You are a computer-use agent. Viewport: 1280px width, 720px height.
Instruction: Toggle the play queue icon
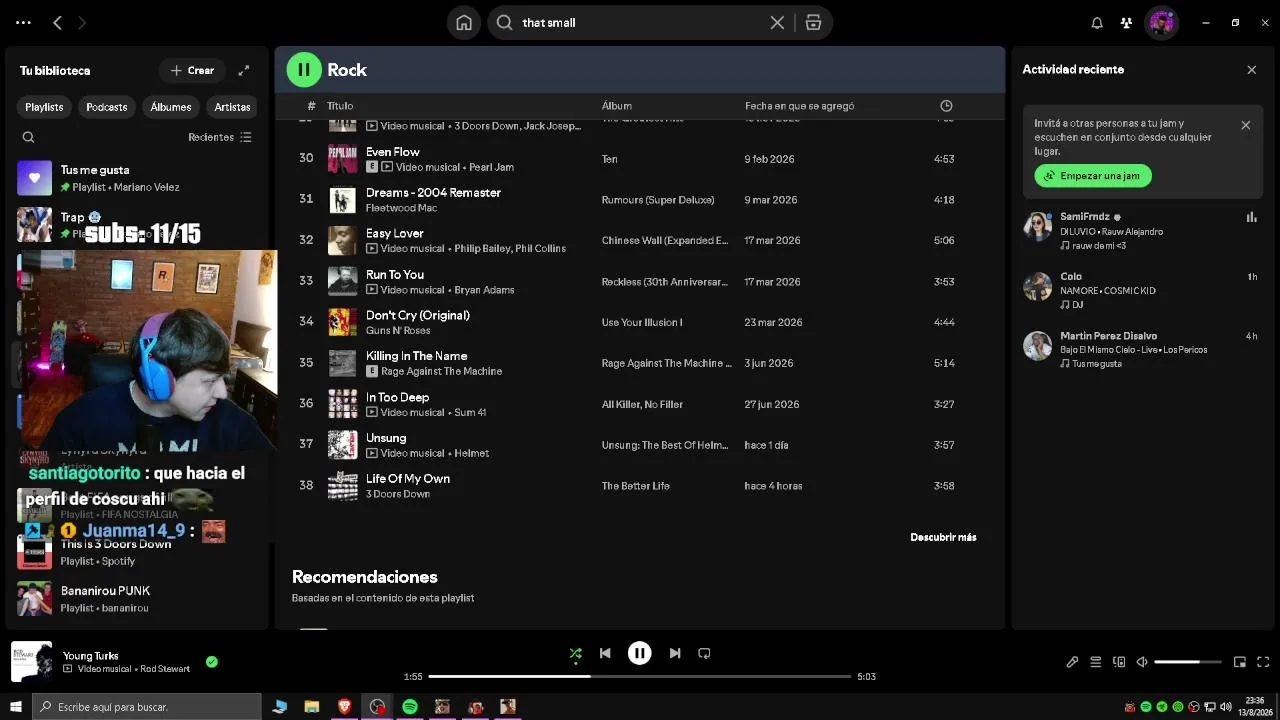click(x=1095, y=662)
